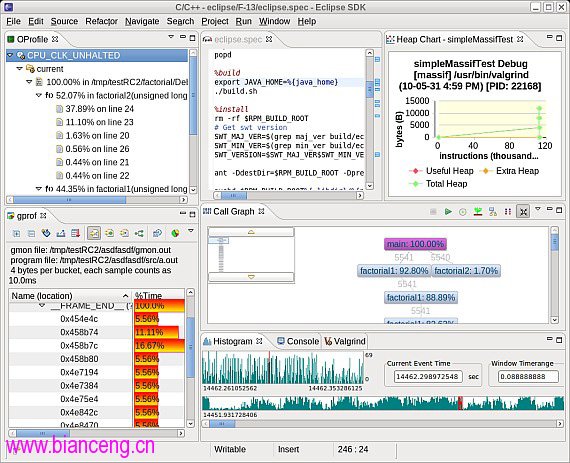Viewport: 570px width, 463px height.
Task: Maximize the Heap Chart view panel
Action: click(559, 37)
